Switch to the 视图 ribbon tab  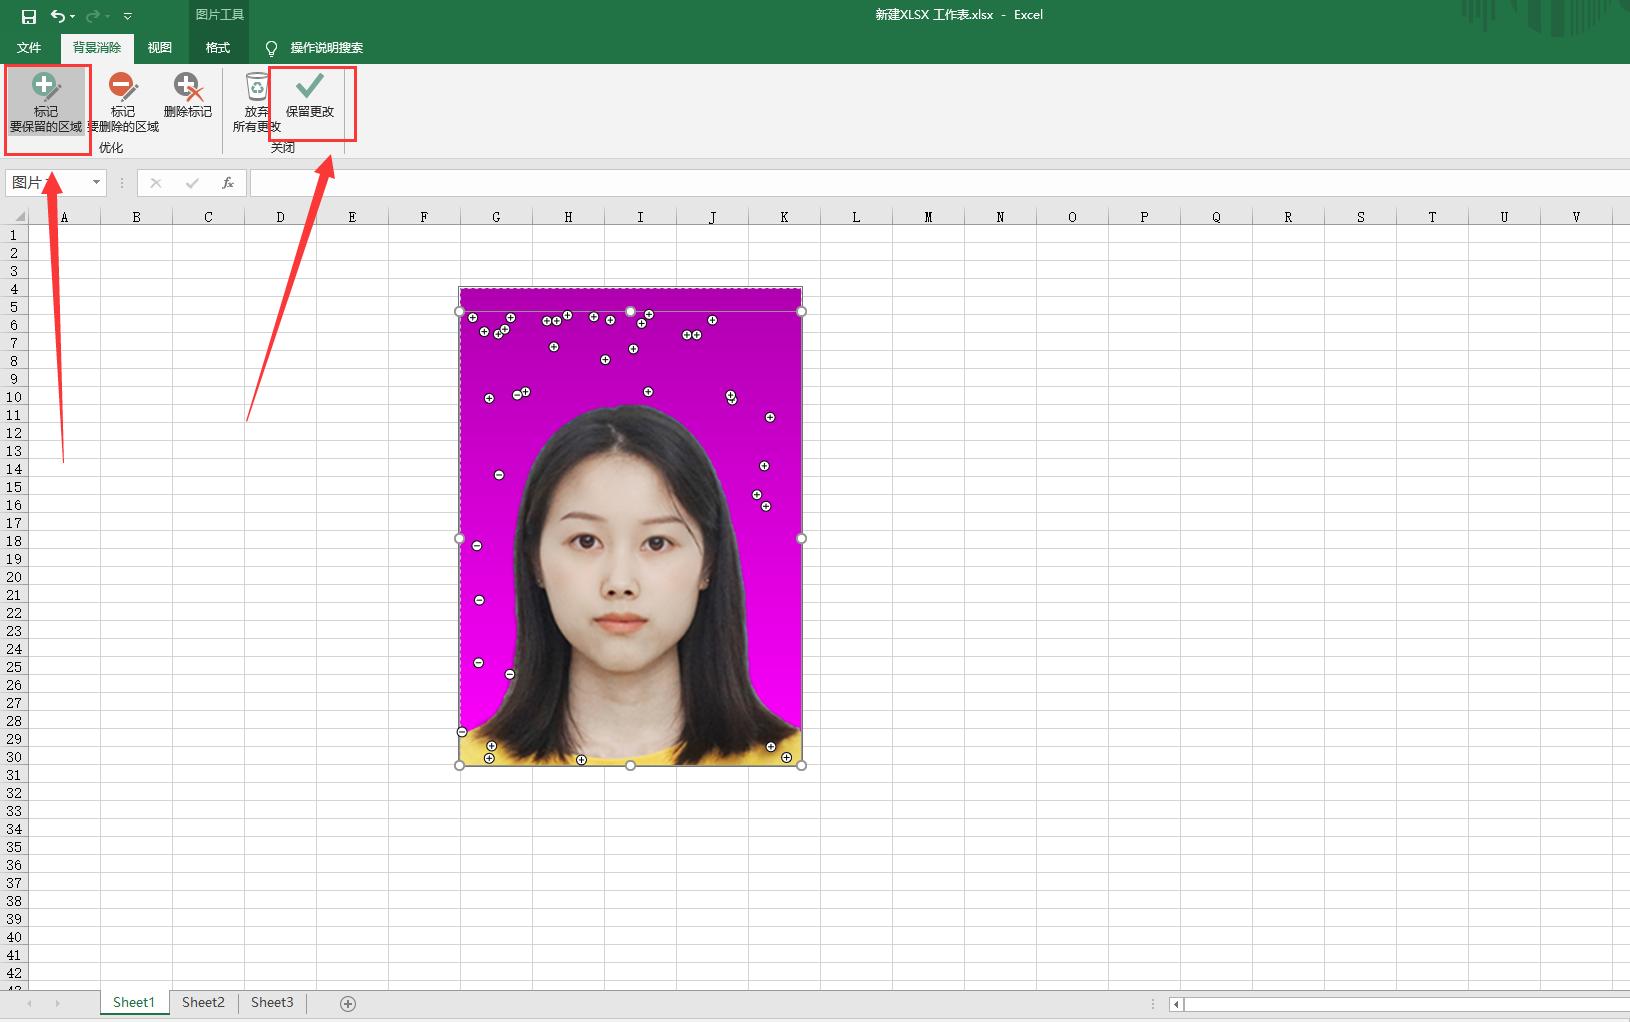pyautogui.click(x=159, y=47)
